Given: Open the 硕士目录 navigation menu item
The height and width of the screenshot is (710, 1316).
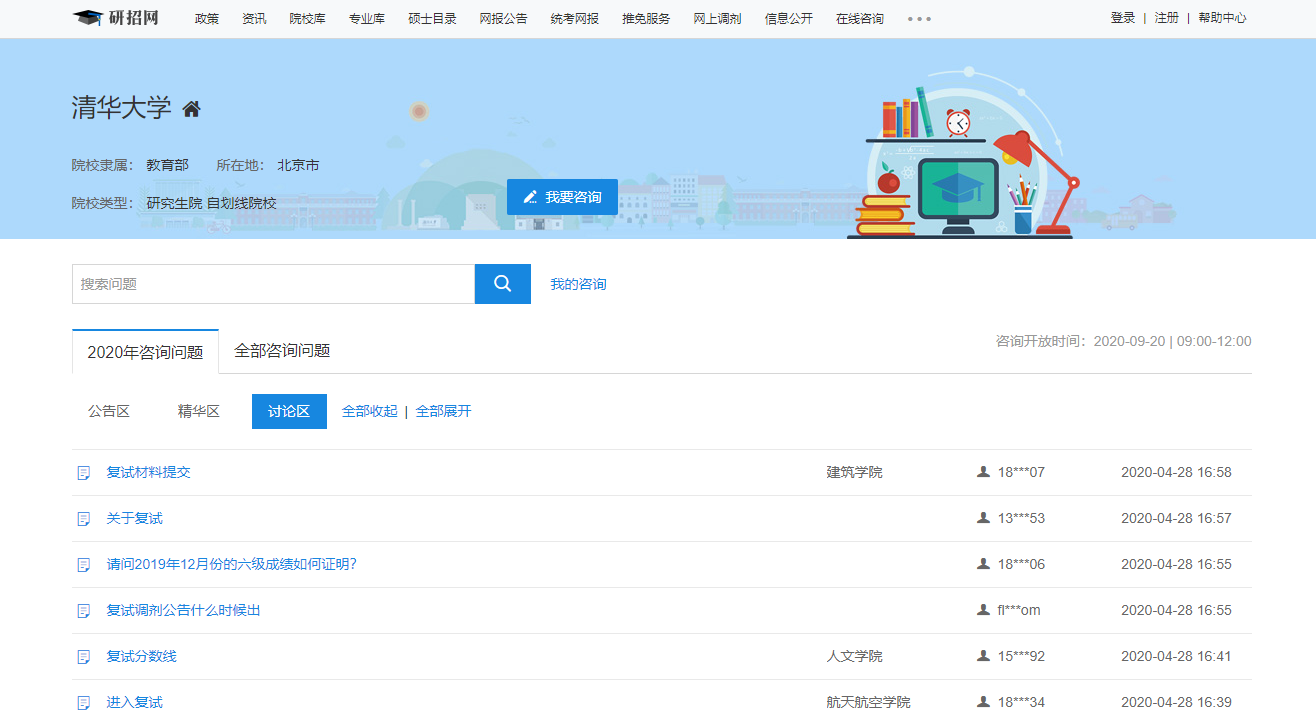Looking at the screenshot, I should tap(432, 18).
